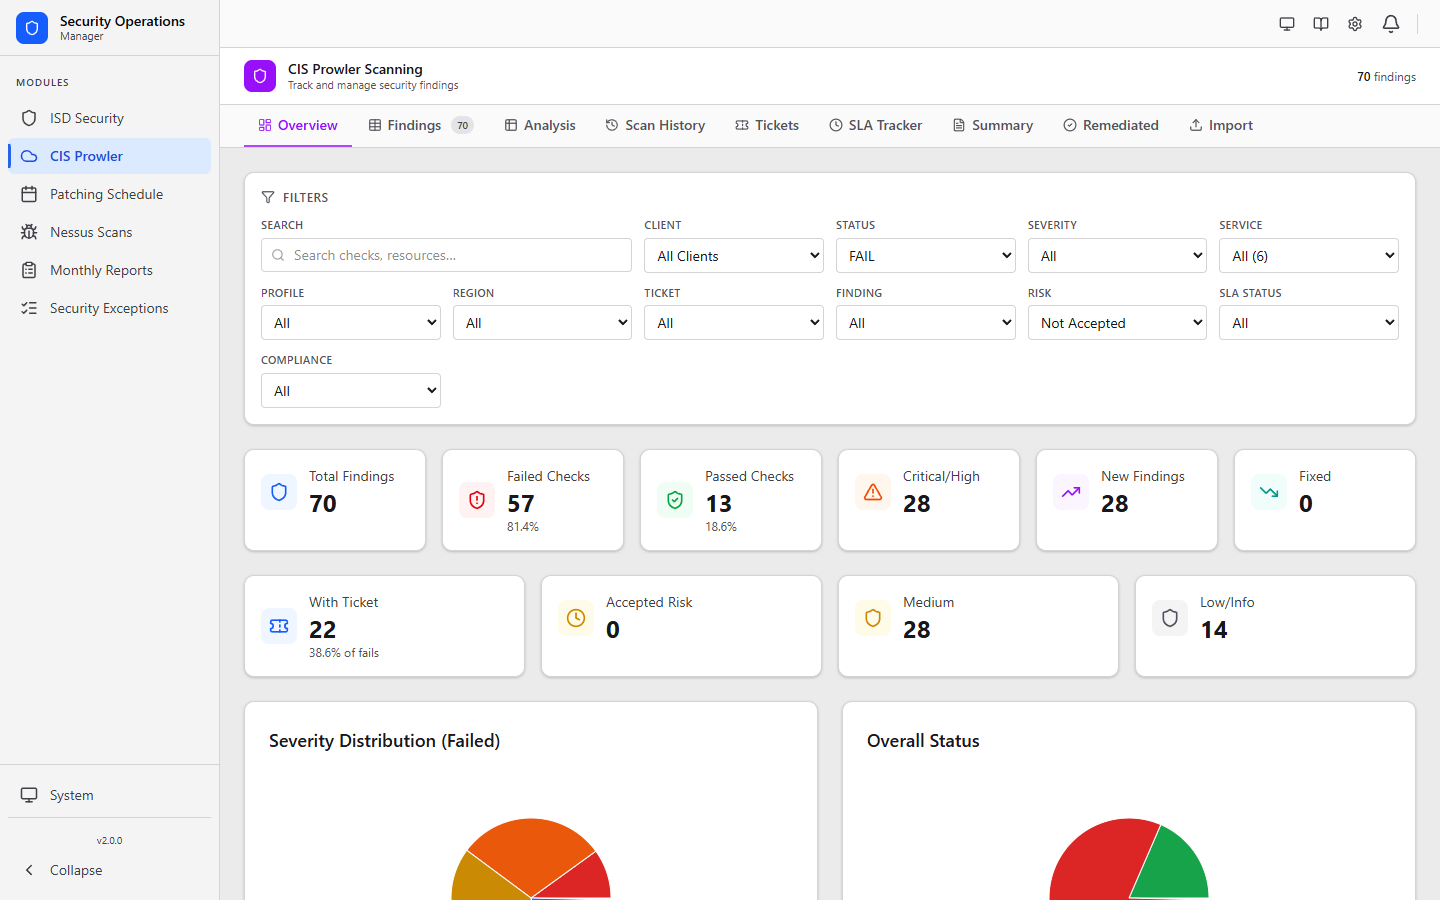Click the monitor icon in top bar
The height and width of the screenshot is (900, 1440).
1287,24
